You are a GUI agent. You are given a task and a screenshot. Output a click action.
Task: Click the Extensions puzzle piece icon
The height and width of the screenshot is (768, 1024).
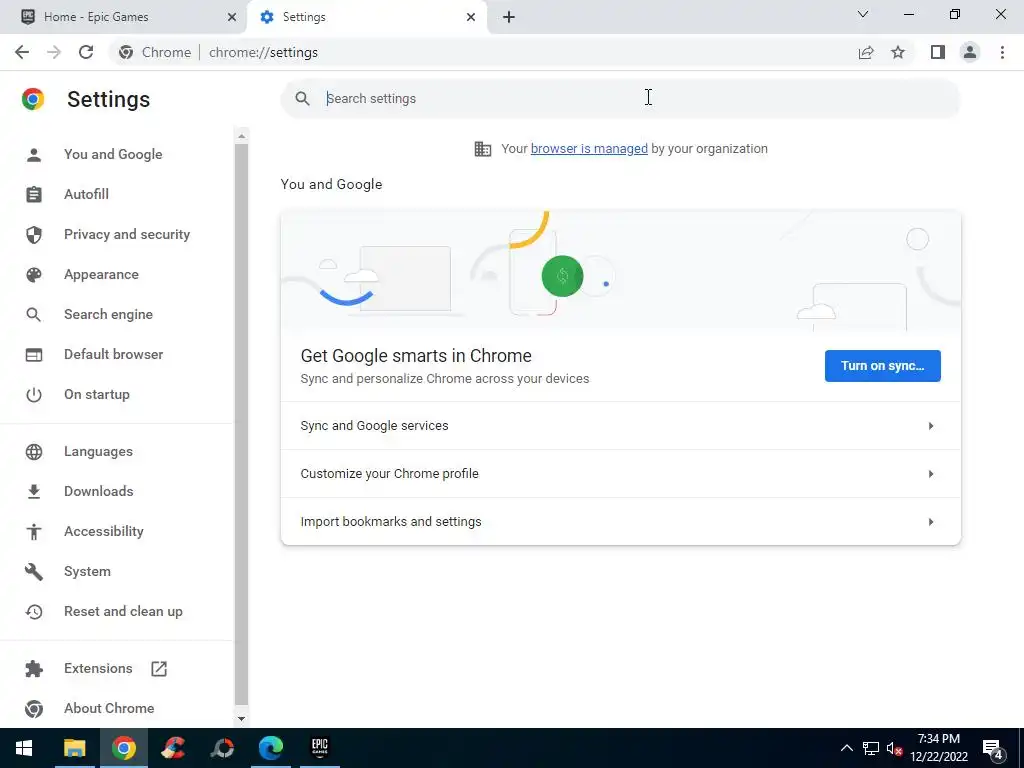coord(34,669)
